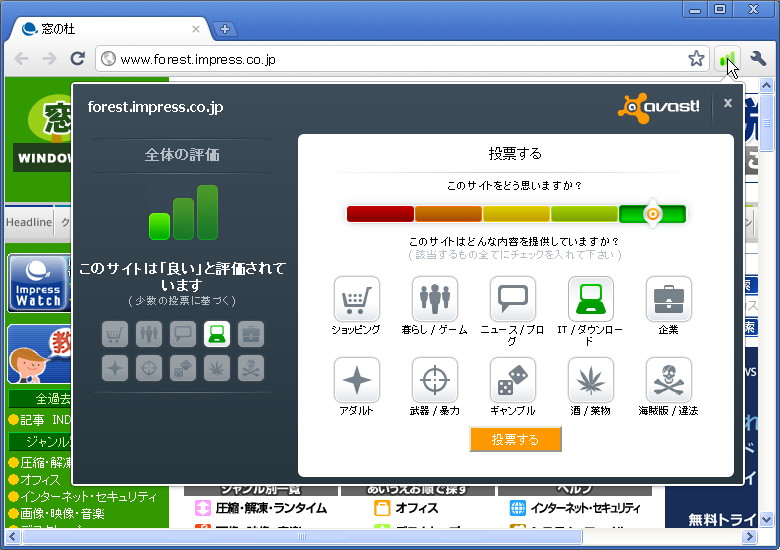Maximize the browser window
The image size is (780, 550).
720,9
